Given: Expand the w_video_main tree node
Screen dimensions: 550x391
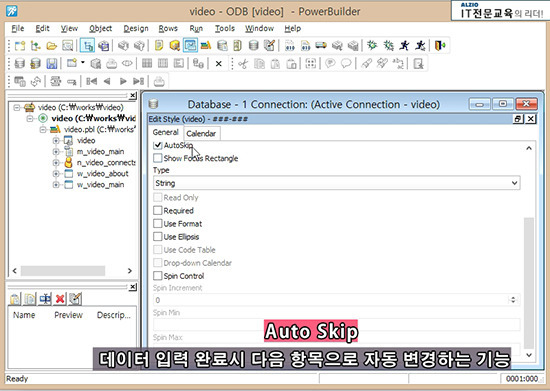Looking at the screenshot, I should [56, 184].
